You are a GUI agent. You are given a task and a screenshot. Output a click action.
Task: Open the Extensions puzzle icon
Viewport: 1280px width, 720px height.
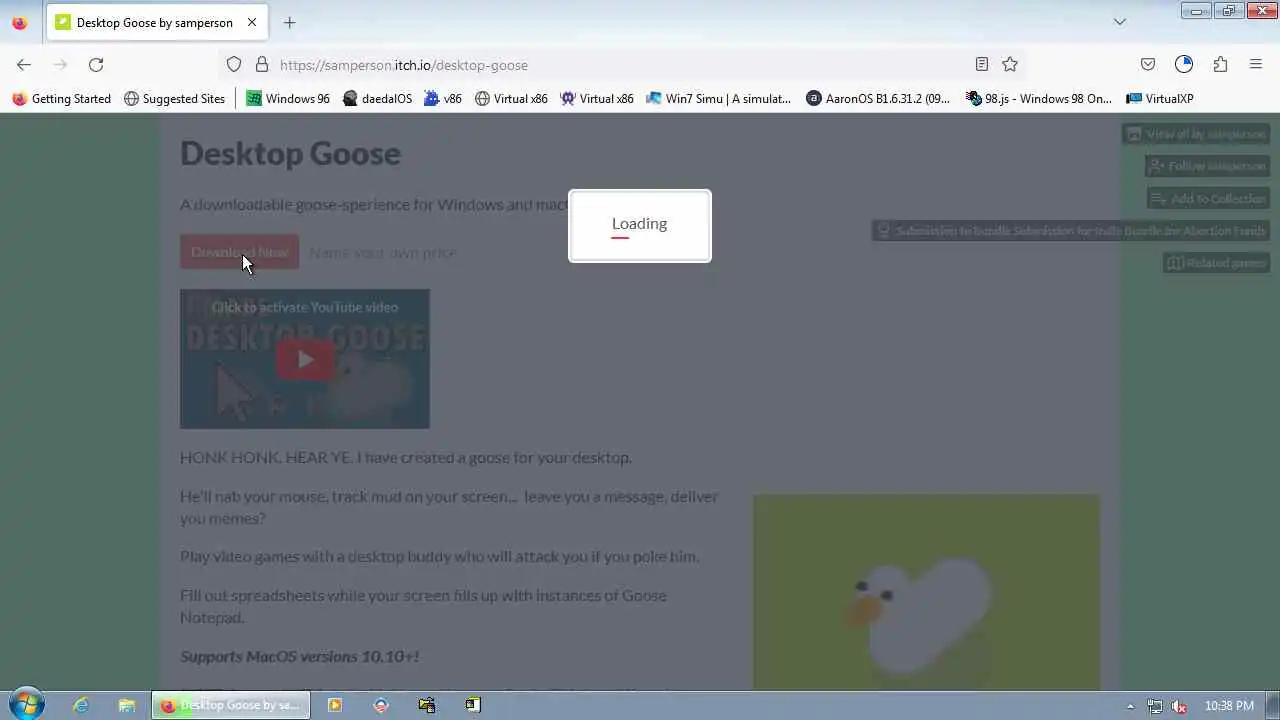tap(1220, 64)
